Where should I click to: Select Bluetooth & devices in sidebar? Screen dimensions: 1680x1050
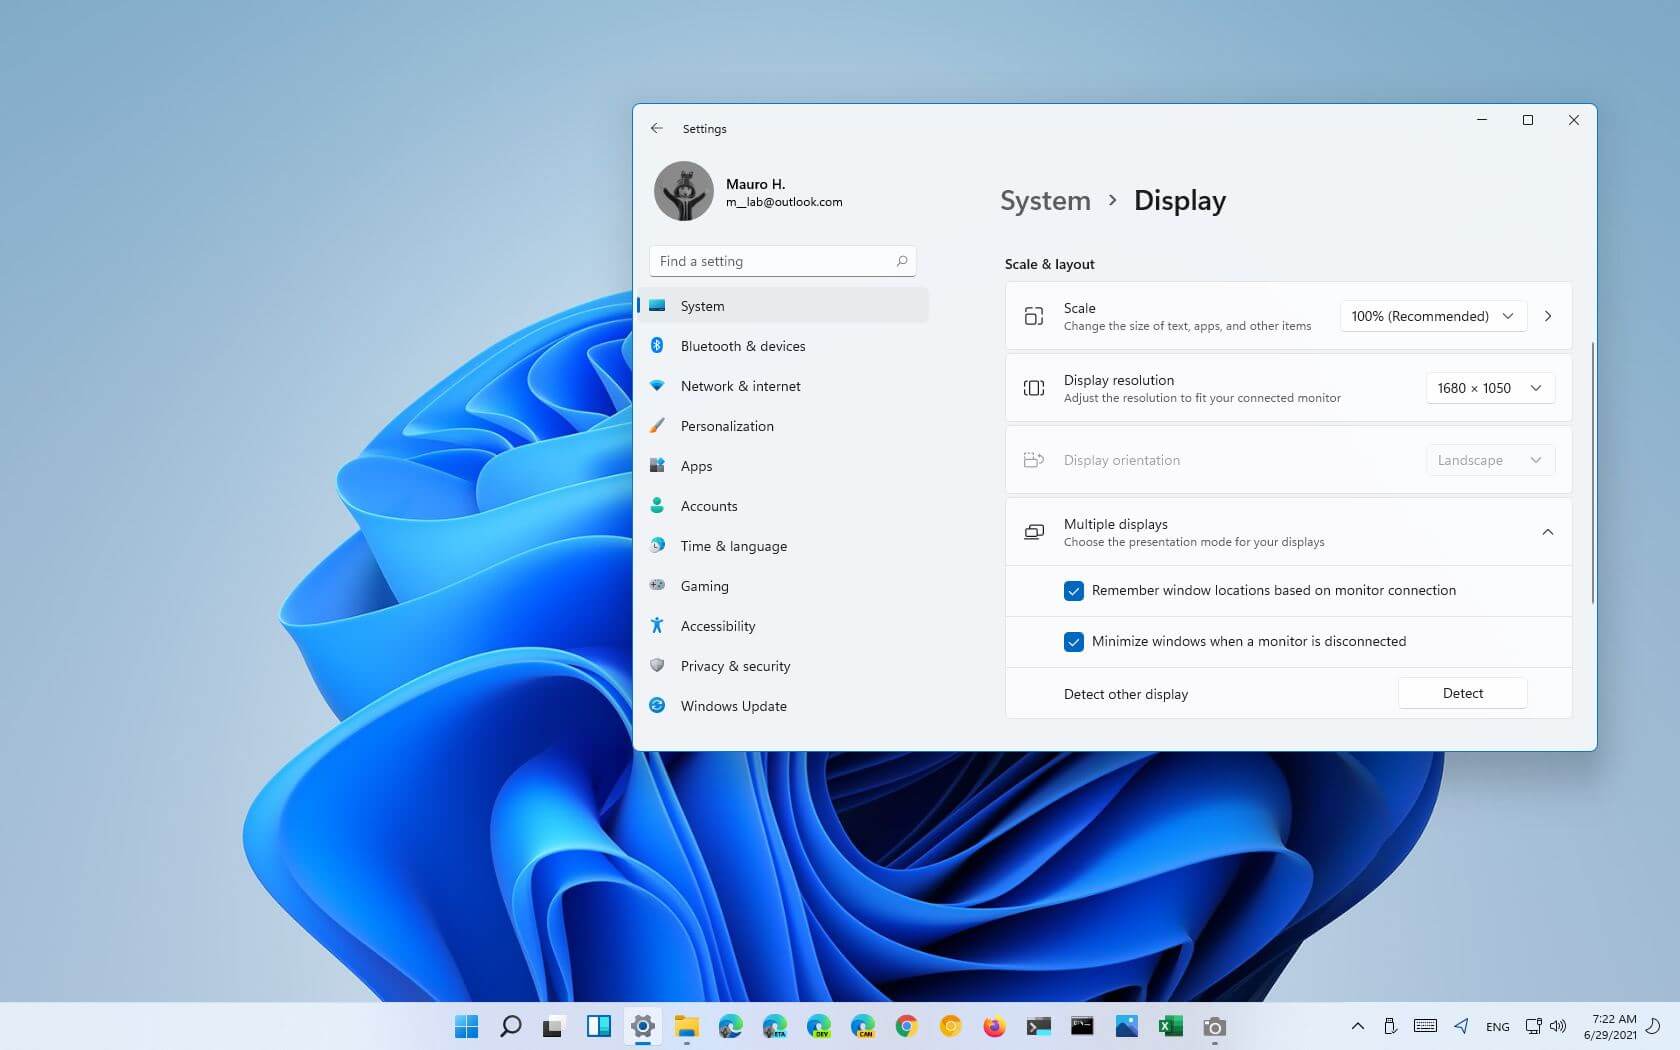(x=742, y=346)
